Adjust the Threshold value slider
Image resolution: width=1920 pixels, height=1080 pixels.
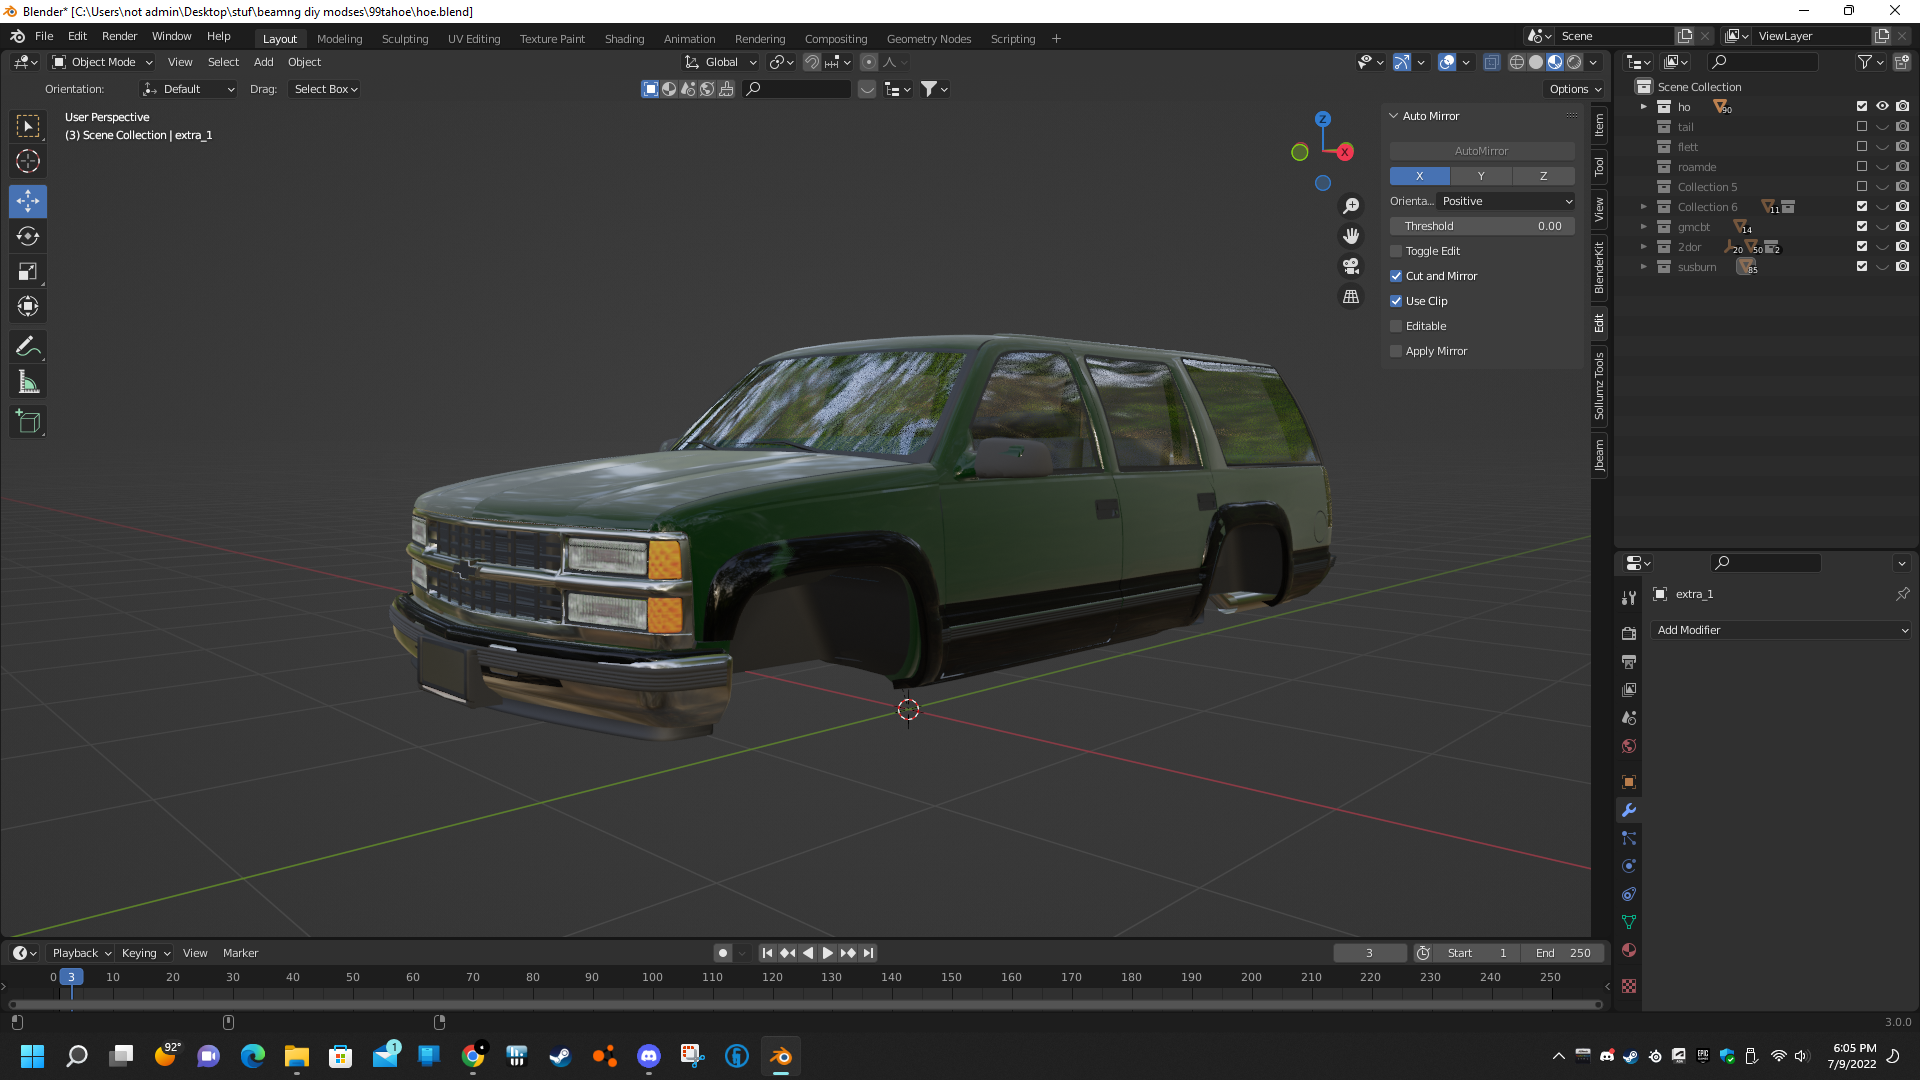coord(1481,226)
